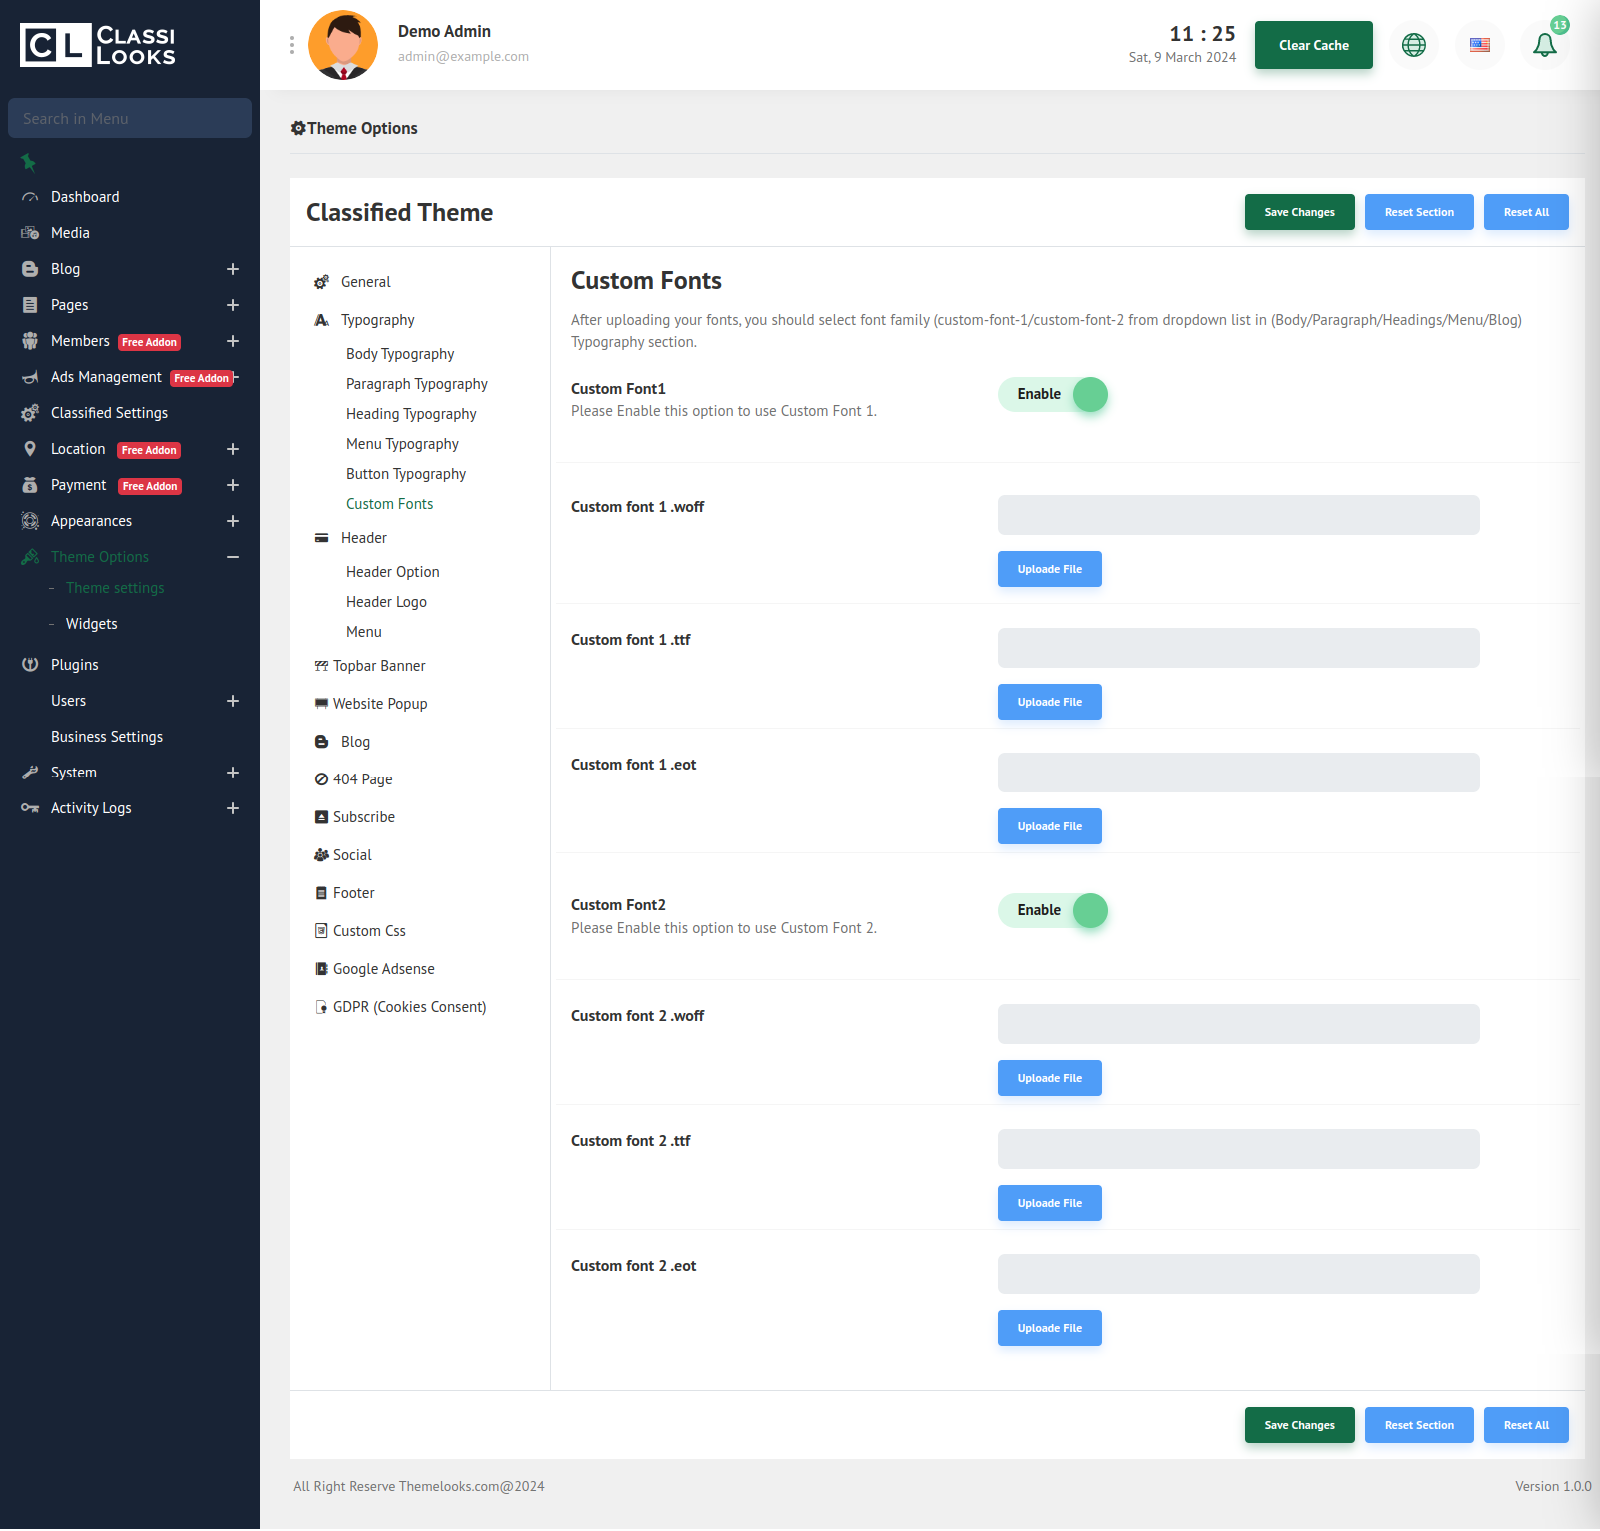This screenshot has height=1531, width=1600.
Task: Expand the Activity Logs submenu
Action: 233,808
